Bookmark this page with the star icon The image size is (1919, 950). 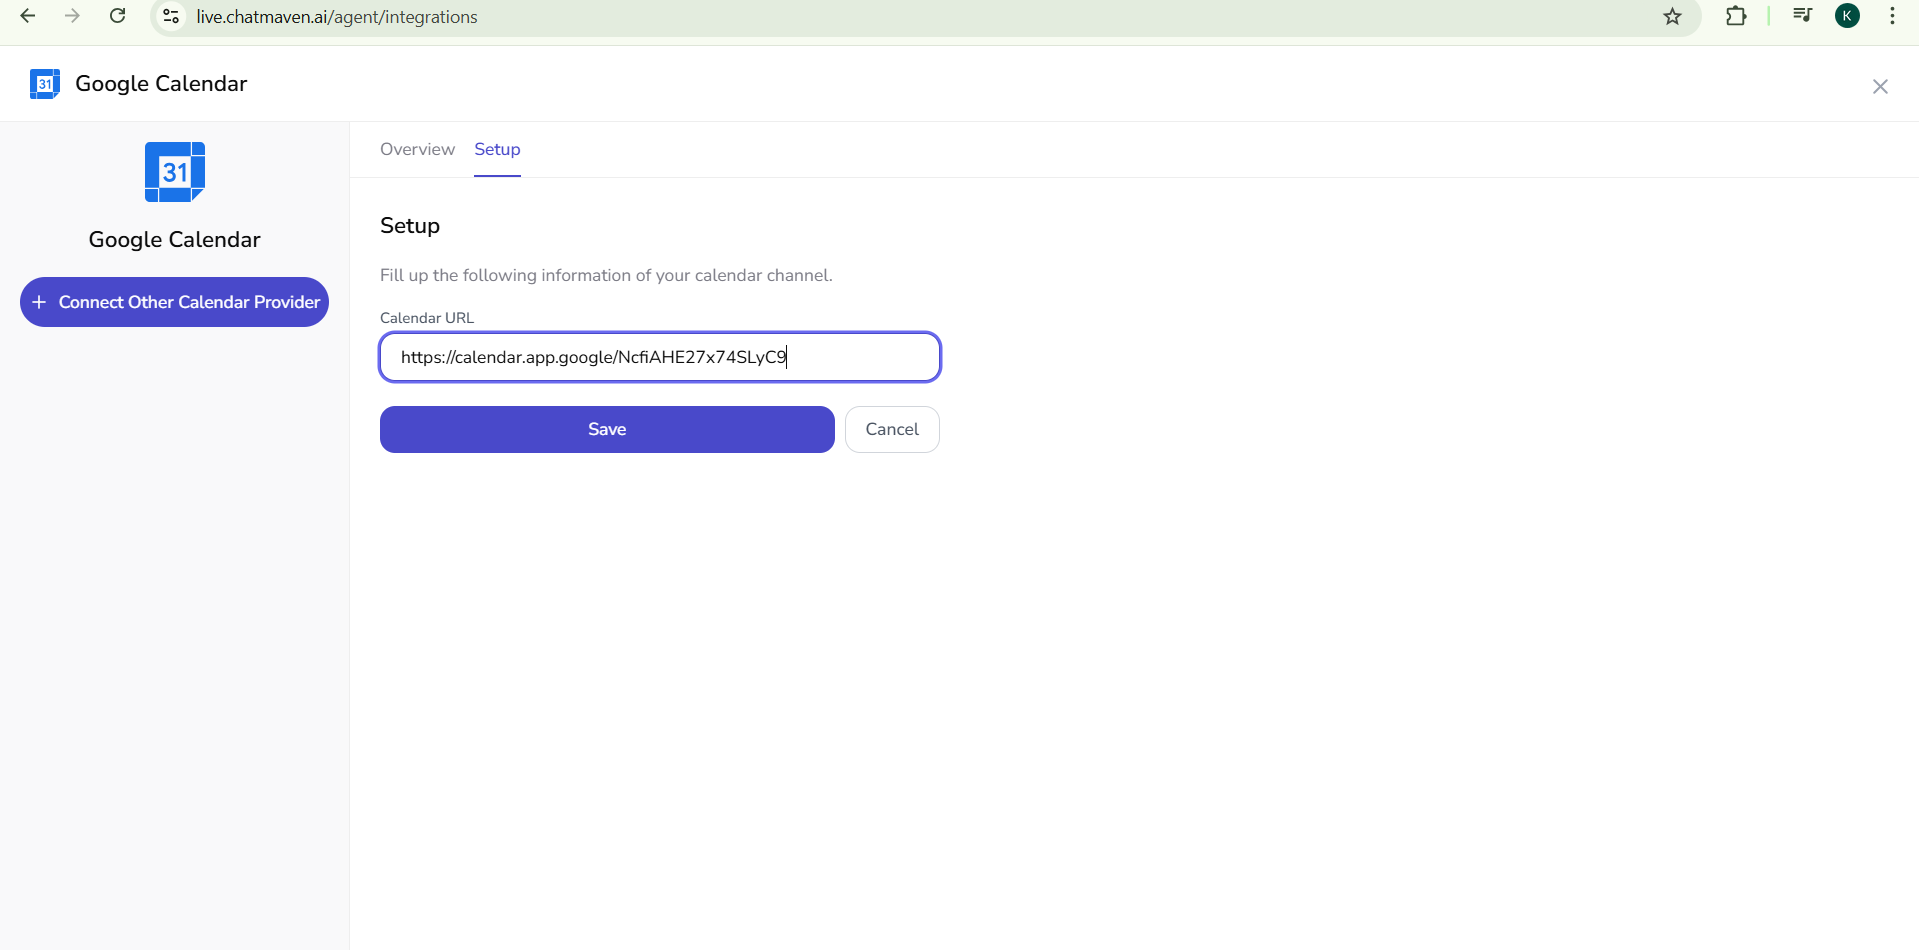pyautogui.click(x=1672, y=17)
